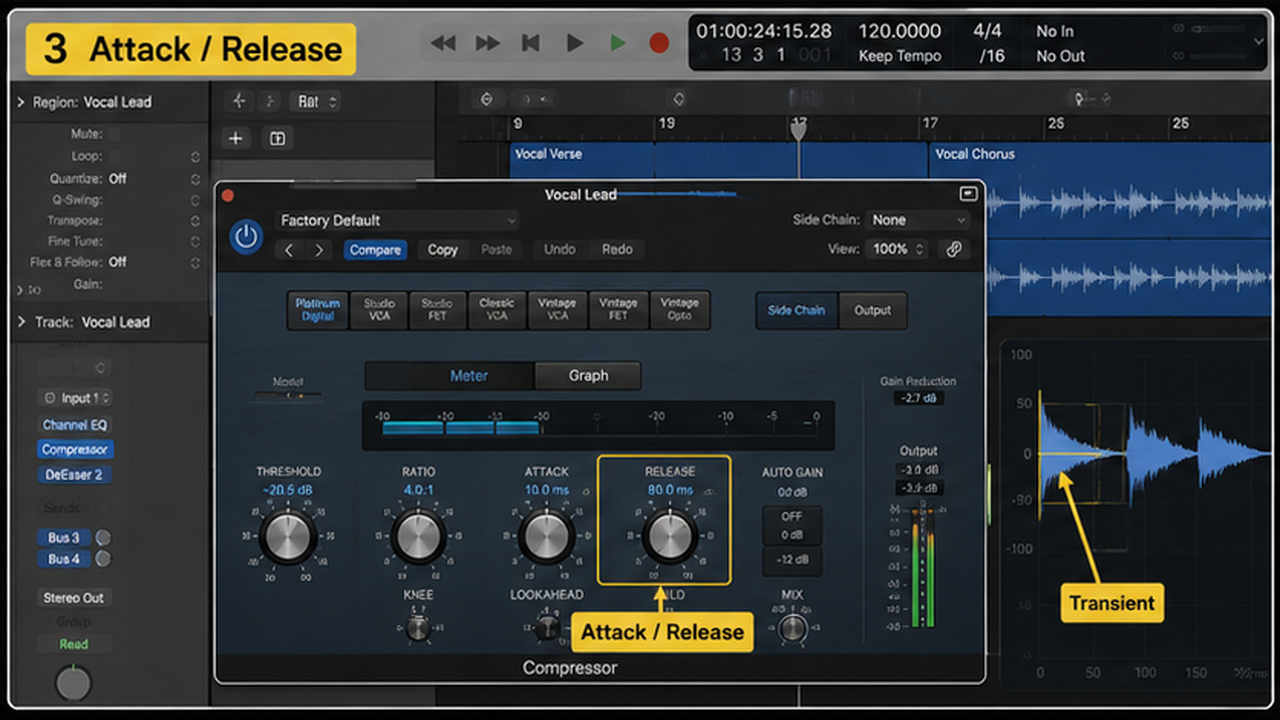The height and width of the screenshot is (720, 1280).
Task: Click the Redo button
Action: pyautogui.click(x=617, y=250)
